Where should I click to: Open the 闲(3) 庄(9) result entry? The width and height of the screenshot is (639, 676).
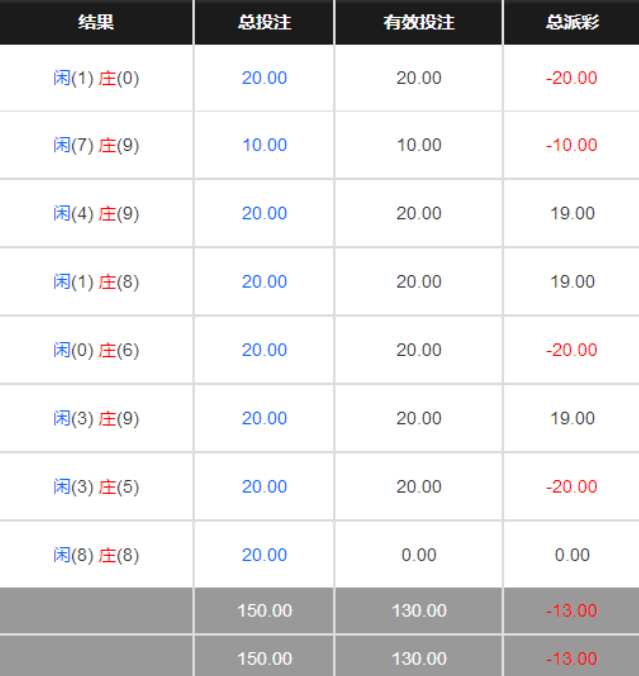[96, 418]
